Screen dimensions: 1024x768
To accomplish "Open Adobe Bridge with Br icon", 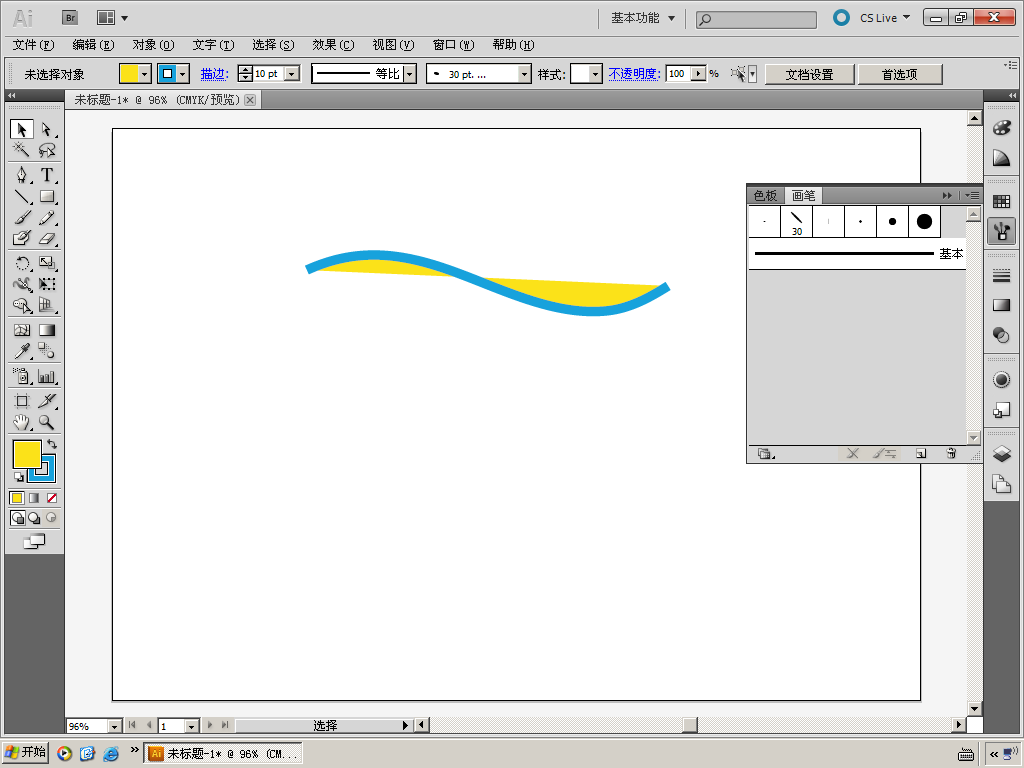I will [70, 18].
